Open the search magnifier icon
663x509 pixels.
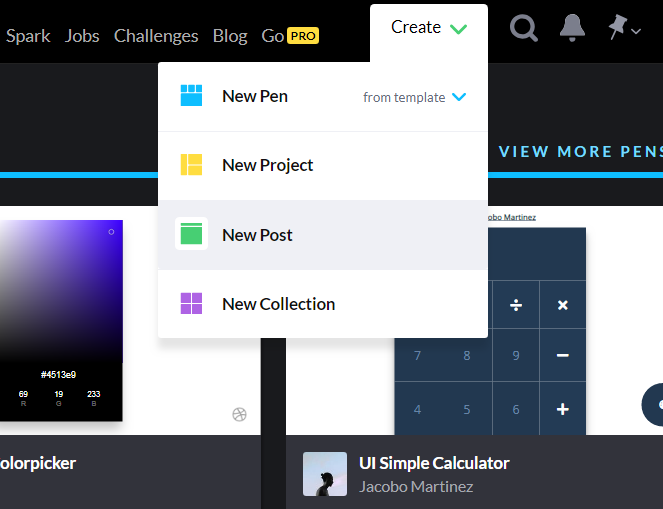(x=523, y=29)
